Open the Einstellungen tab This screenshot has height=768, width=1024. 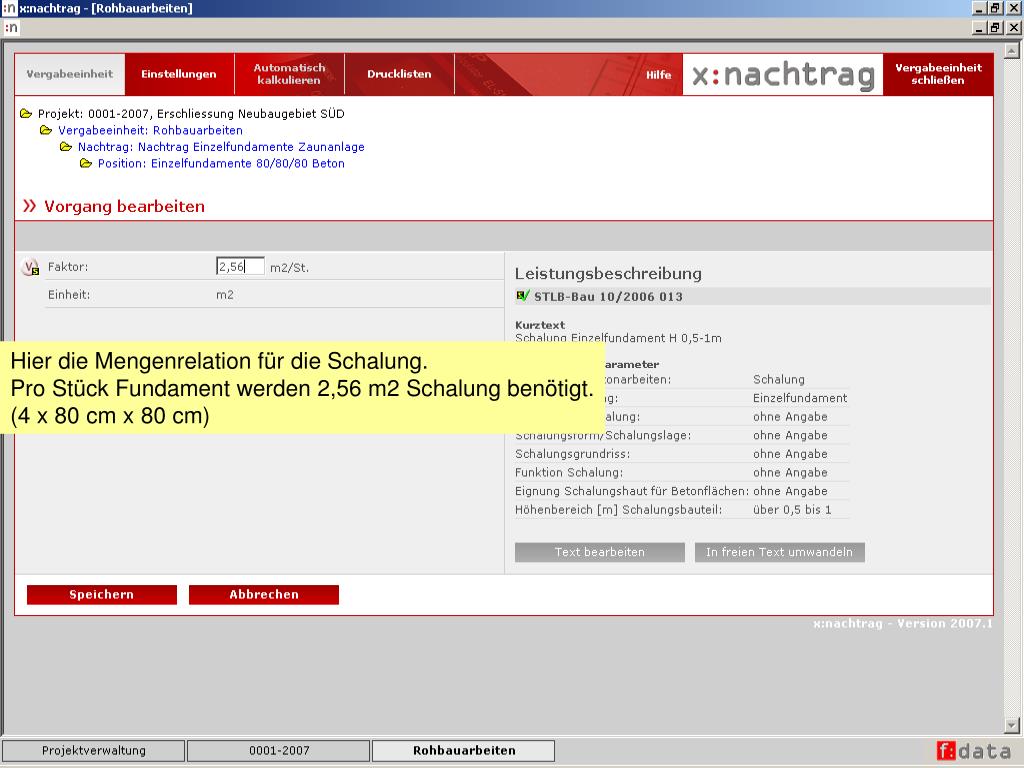point(179,74)
